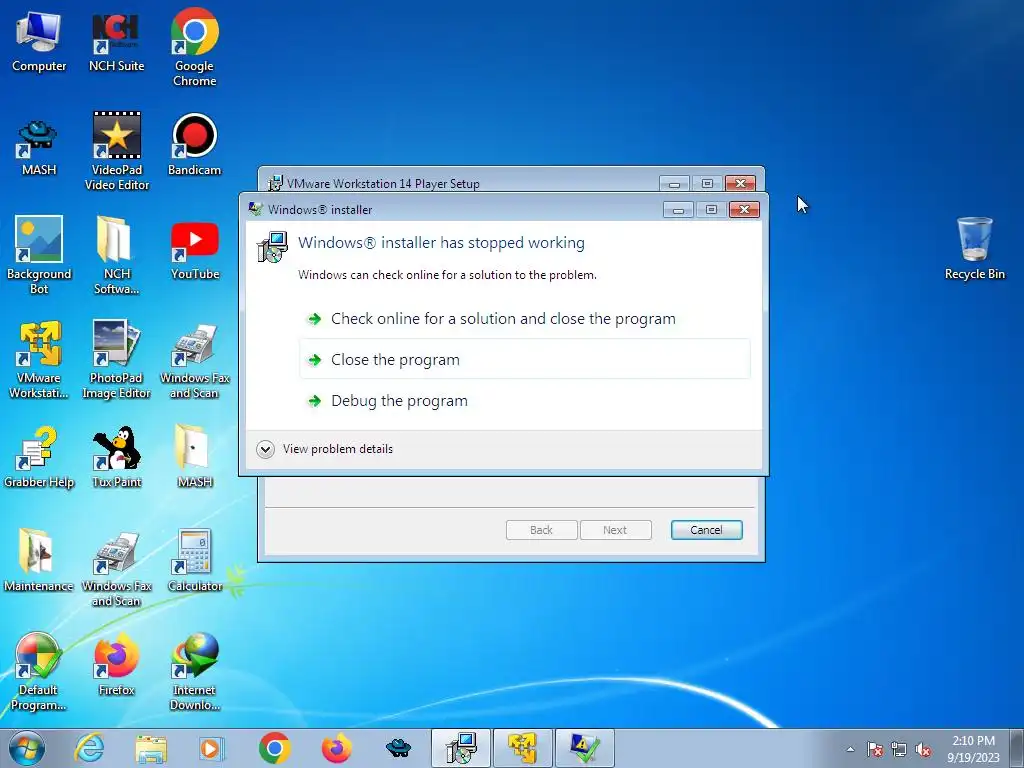
Task: Close the Windows installer error dialog
Action: [744, 210]
